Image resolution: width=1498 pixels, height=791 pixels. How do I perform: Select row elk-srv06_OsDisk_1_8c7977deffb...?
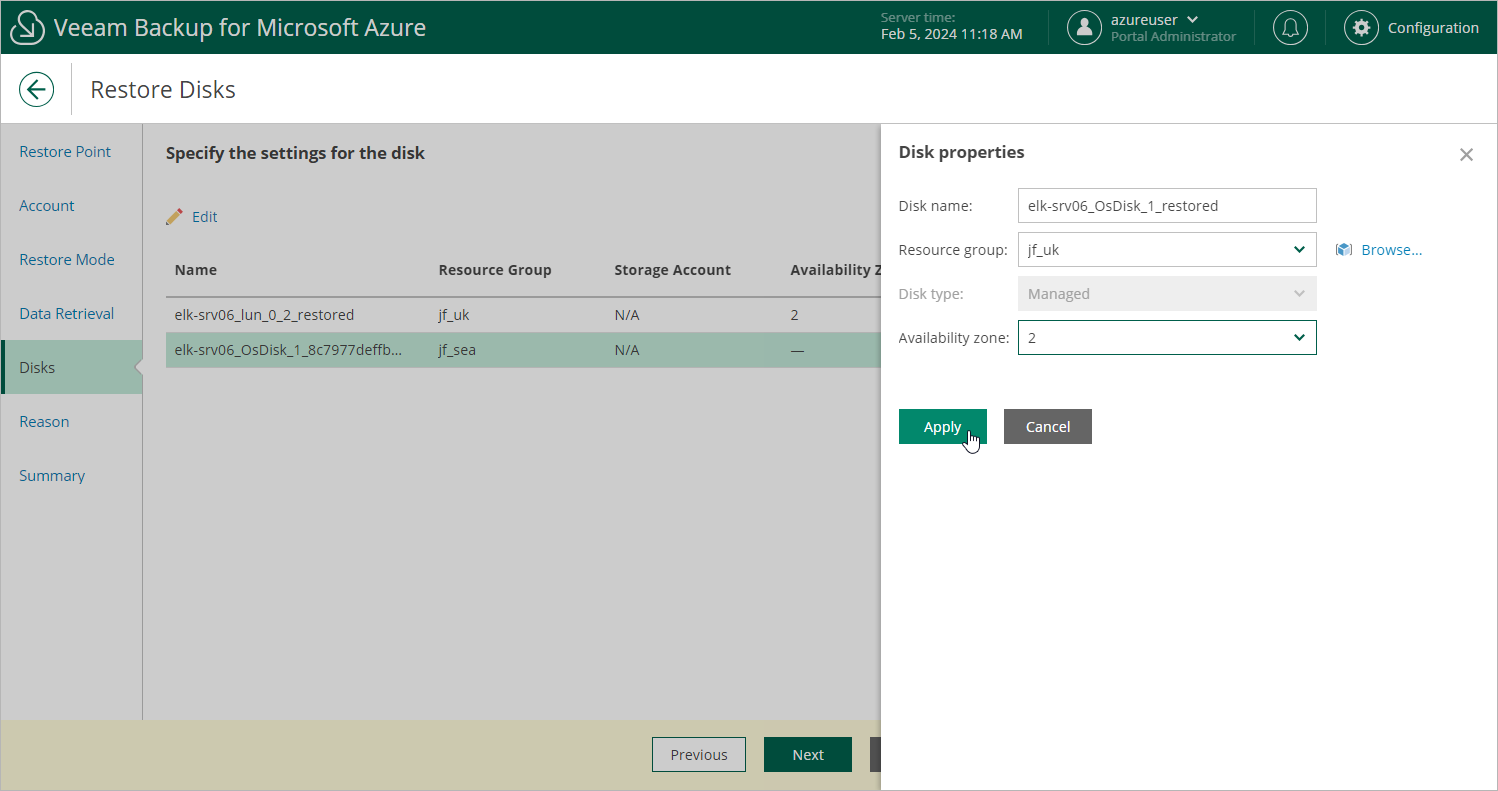(x=523, y=350)
